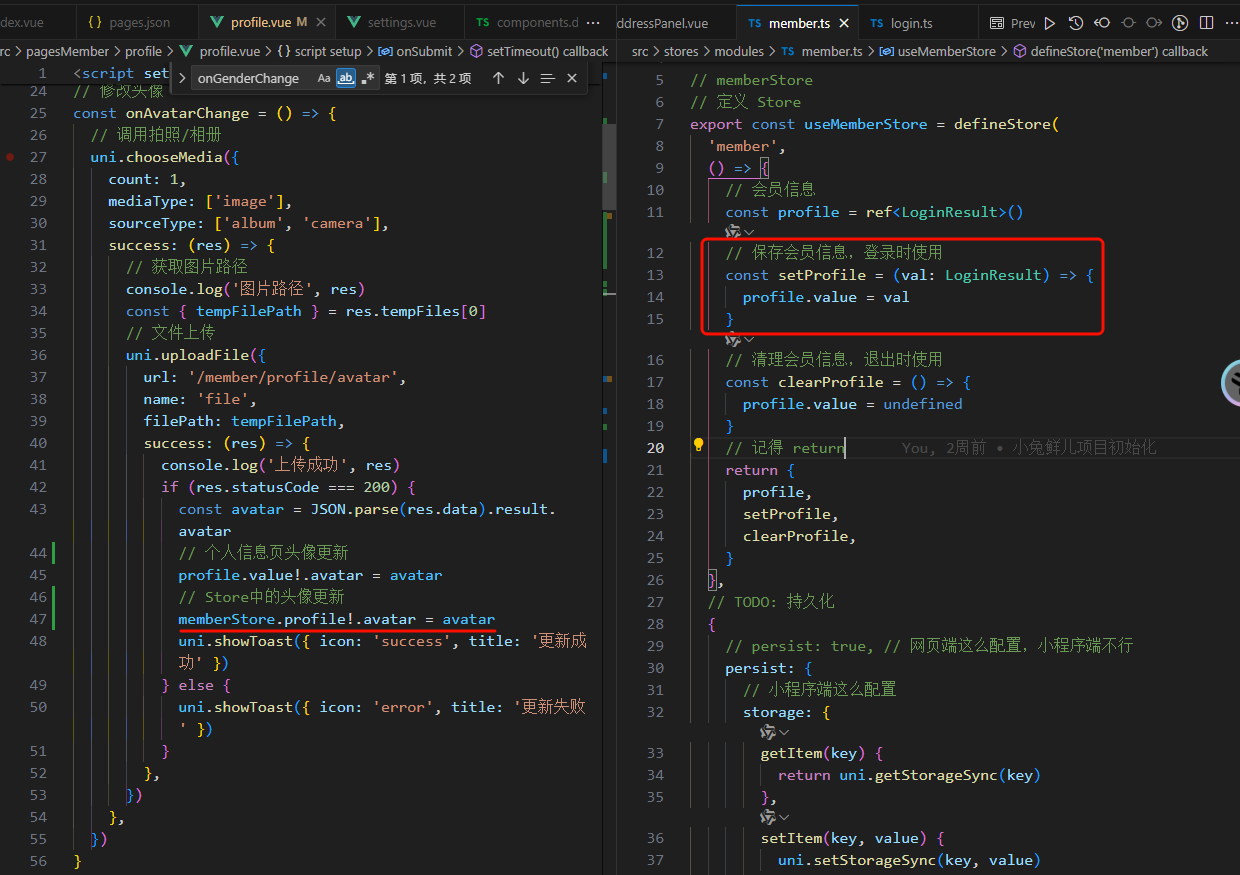Click 'export const useMemberStore' line in member.ts
This screenshot has height=875, width=1240.
pos(874,124)
